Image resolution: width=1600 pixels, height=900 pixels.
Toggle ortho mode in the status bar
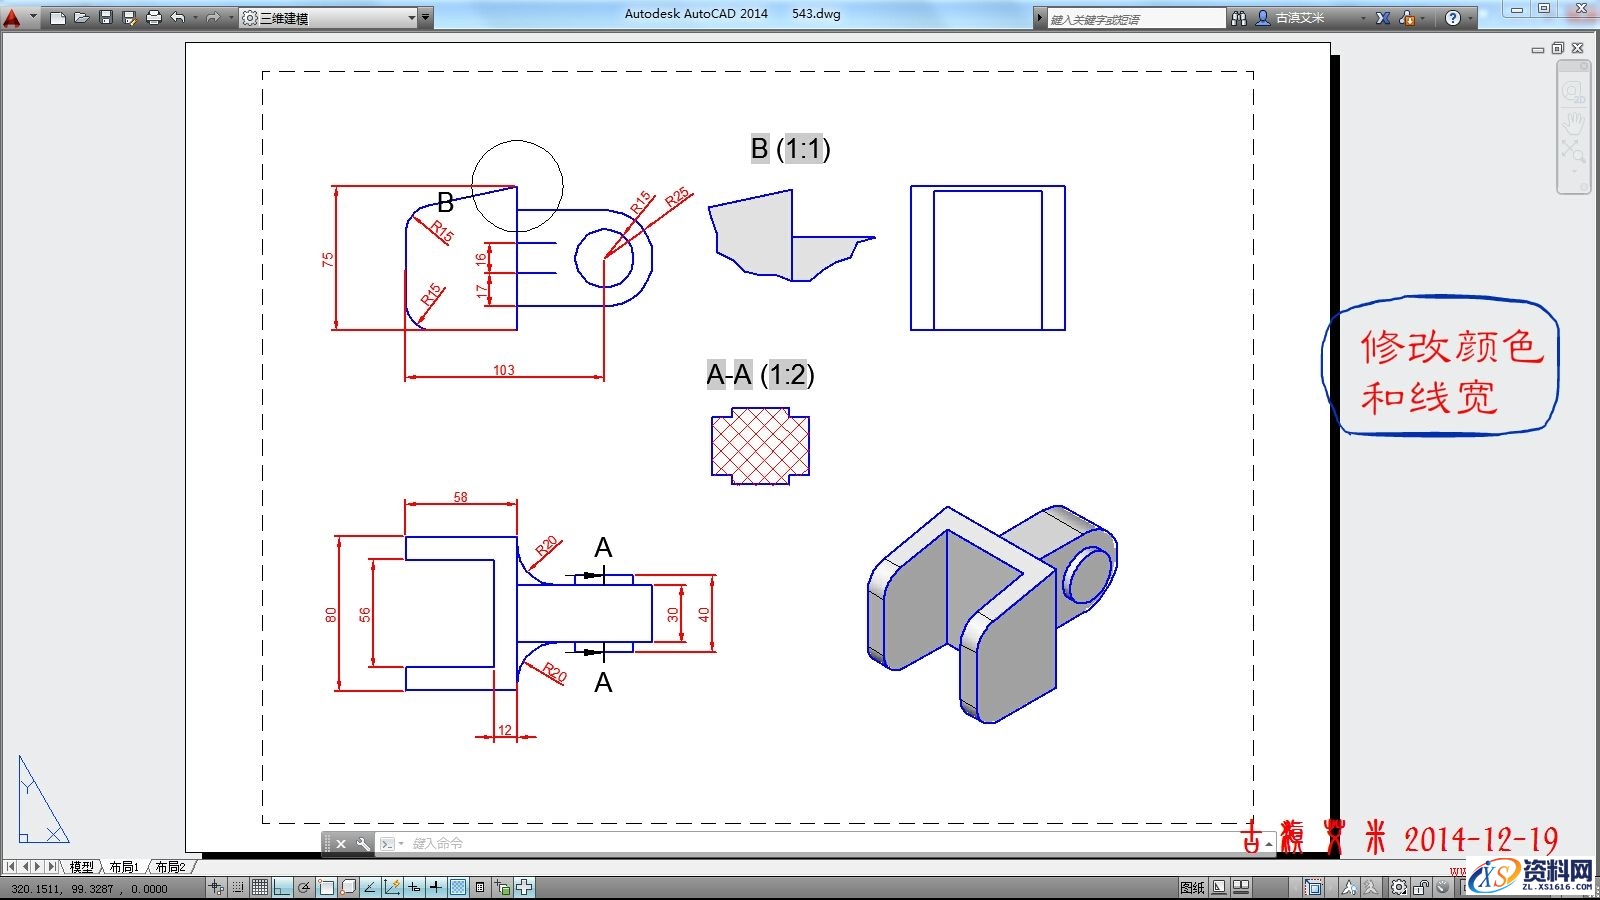click(282, 885)
